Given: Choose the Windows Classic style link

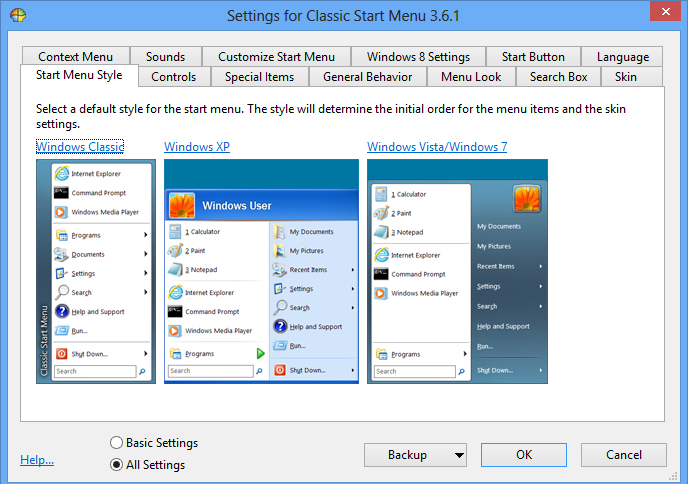Looking at the screenshot, I should [80, 147].
